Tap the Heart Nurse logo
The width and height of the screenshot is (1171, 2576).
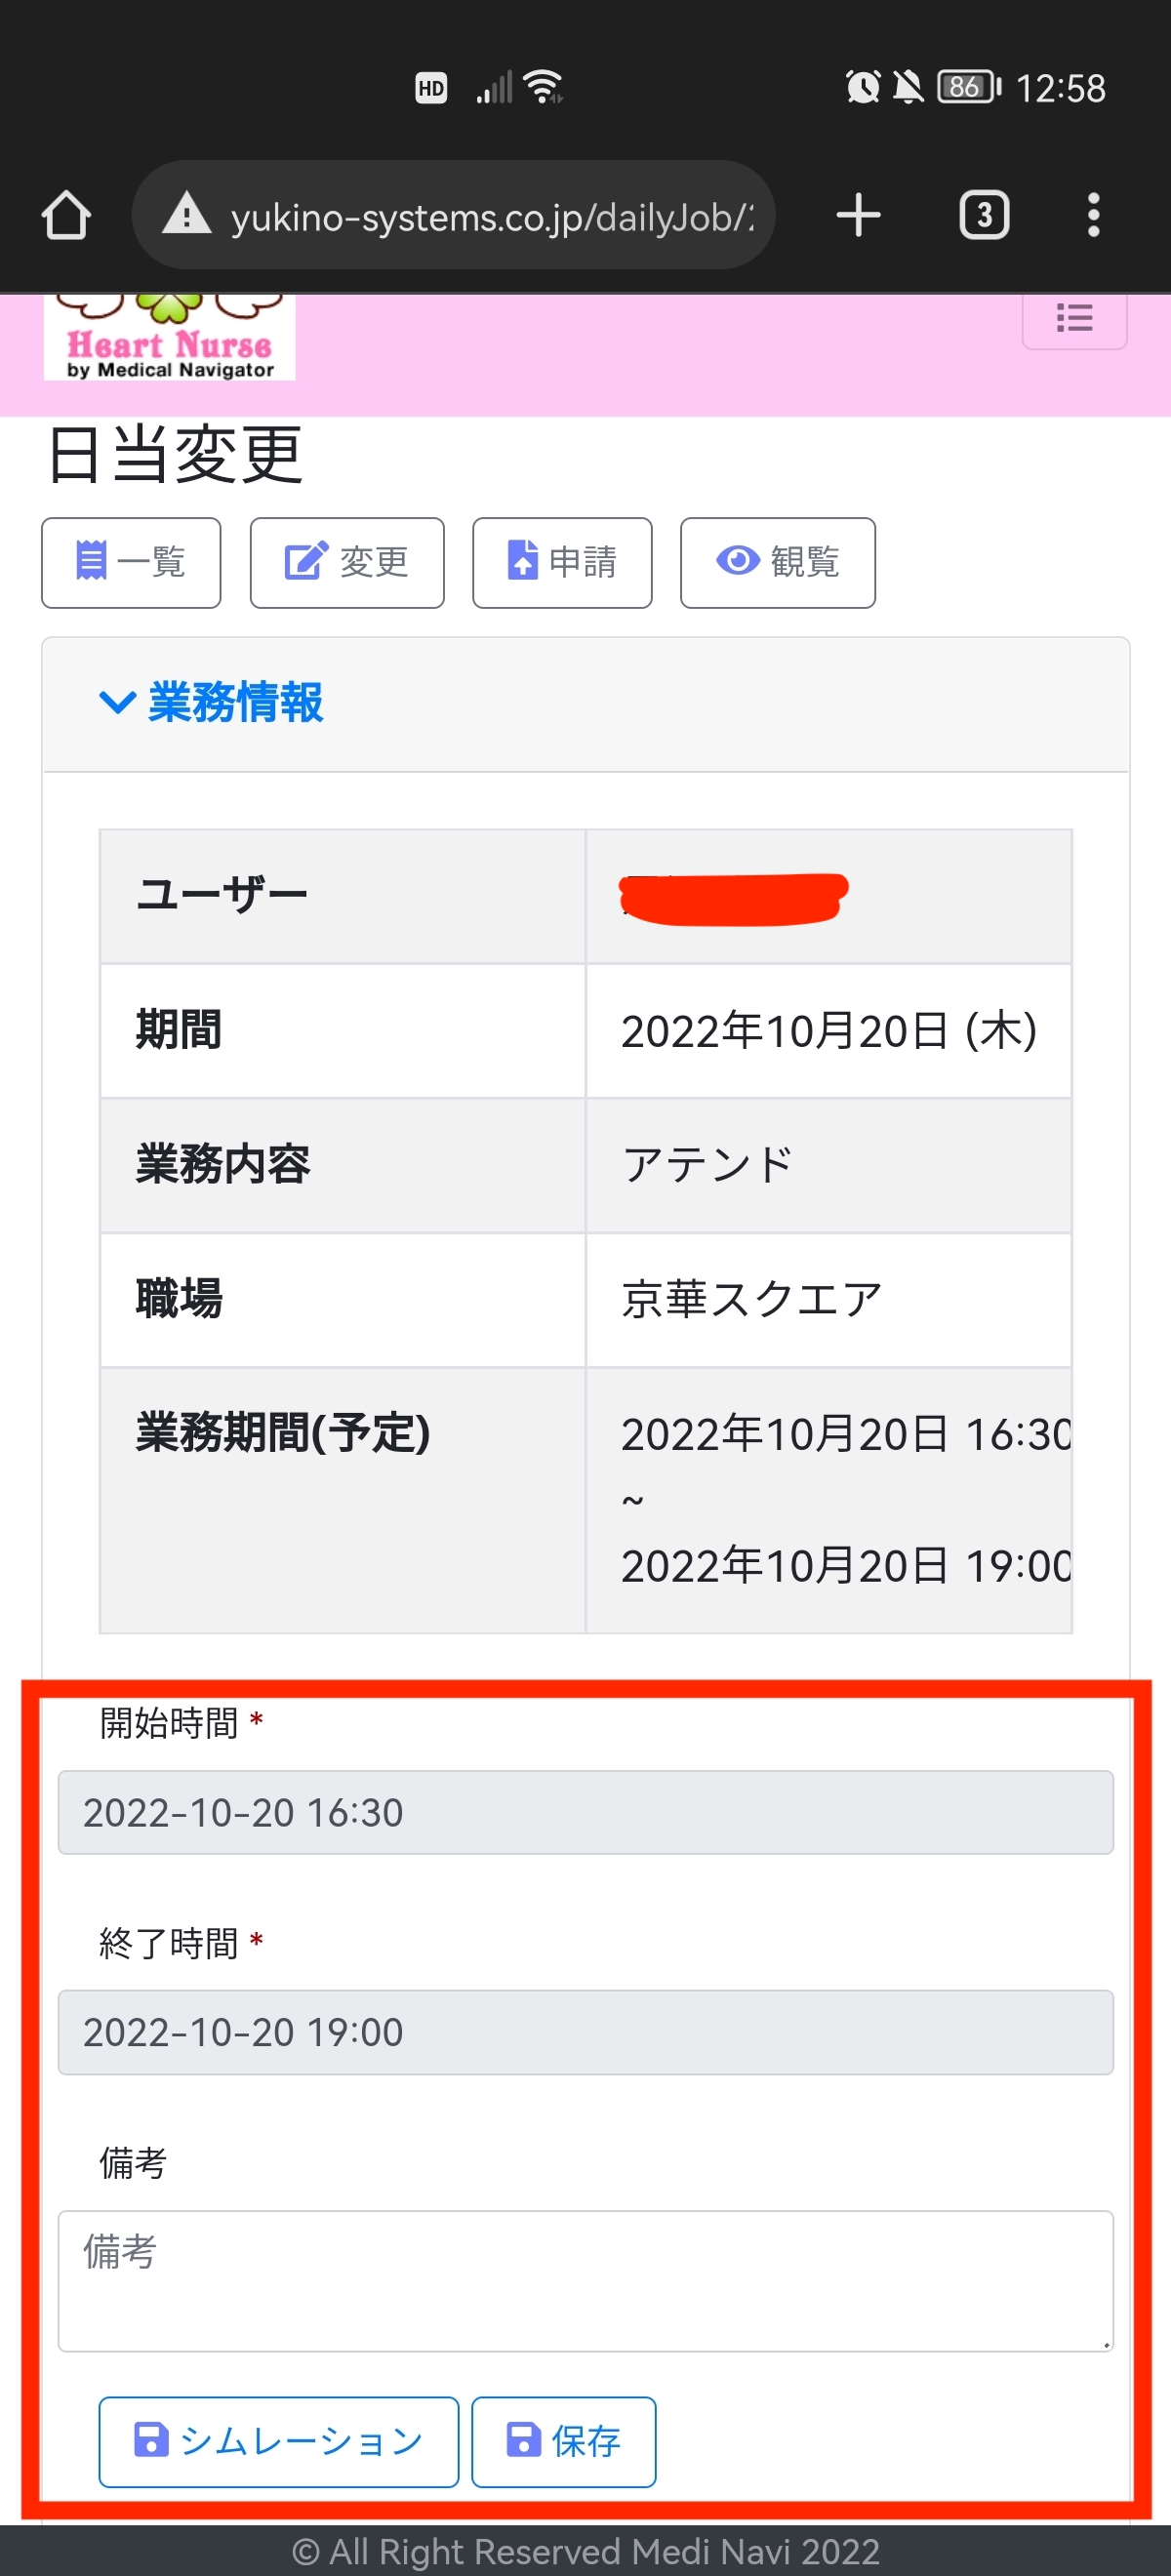click(x=169, y=342)
